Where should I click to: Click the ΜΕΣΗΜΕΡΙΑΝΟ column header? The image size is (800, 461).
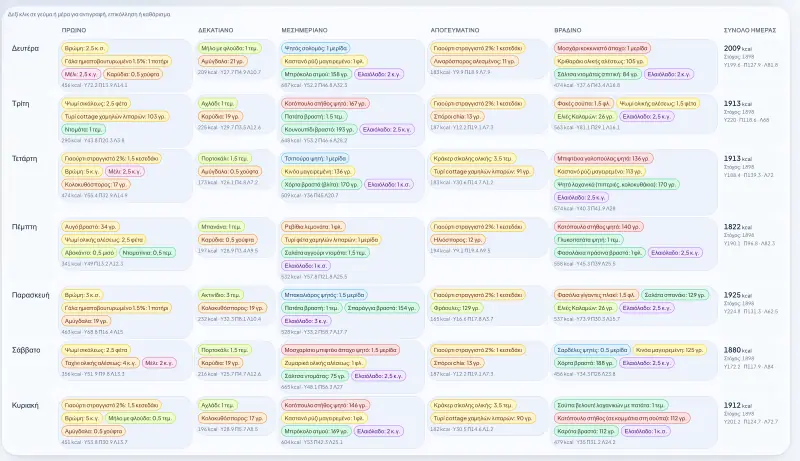tap(305, 30)
